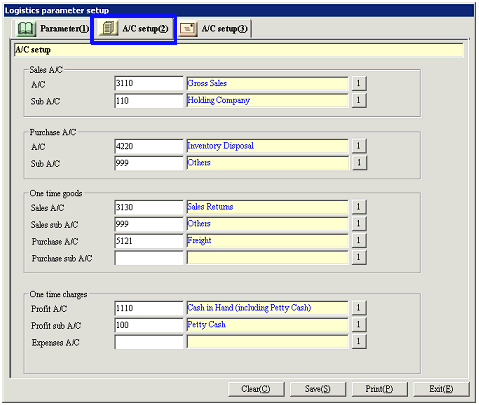This screenshot has height=405, width=479.
Task: Open lookup button beside Inventory Disposal
Action: point(359,146)
